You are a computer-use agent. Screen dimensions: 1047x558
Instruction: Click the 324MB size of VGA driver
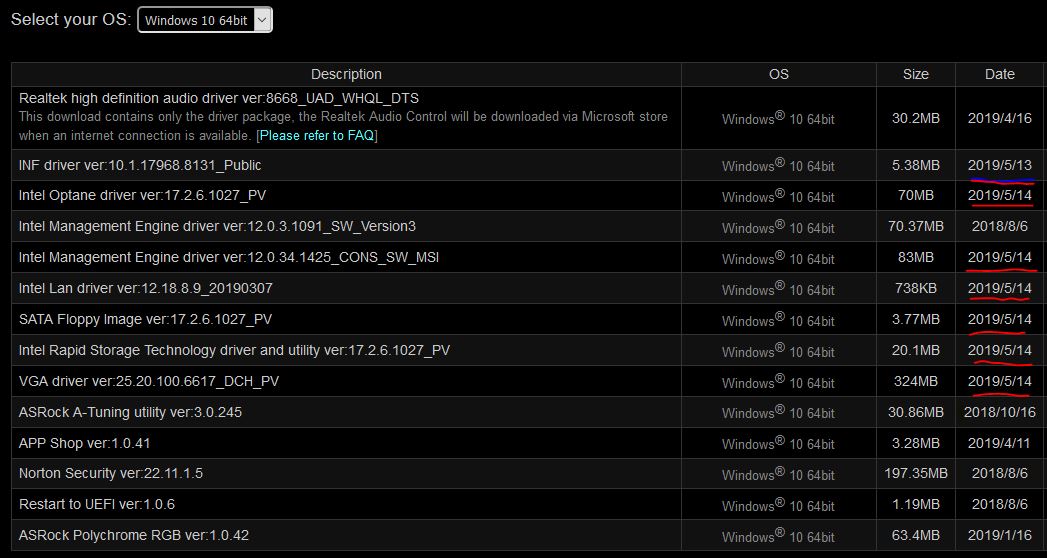click(915, 381)
